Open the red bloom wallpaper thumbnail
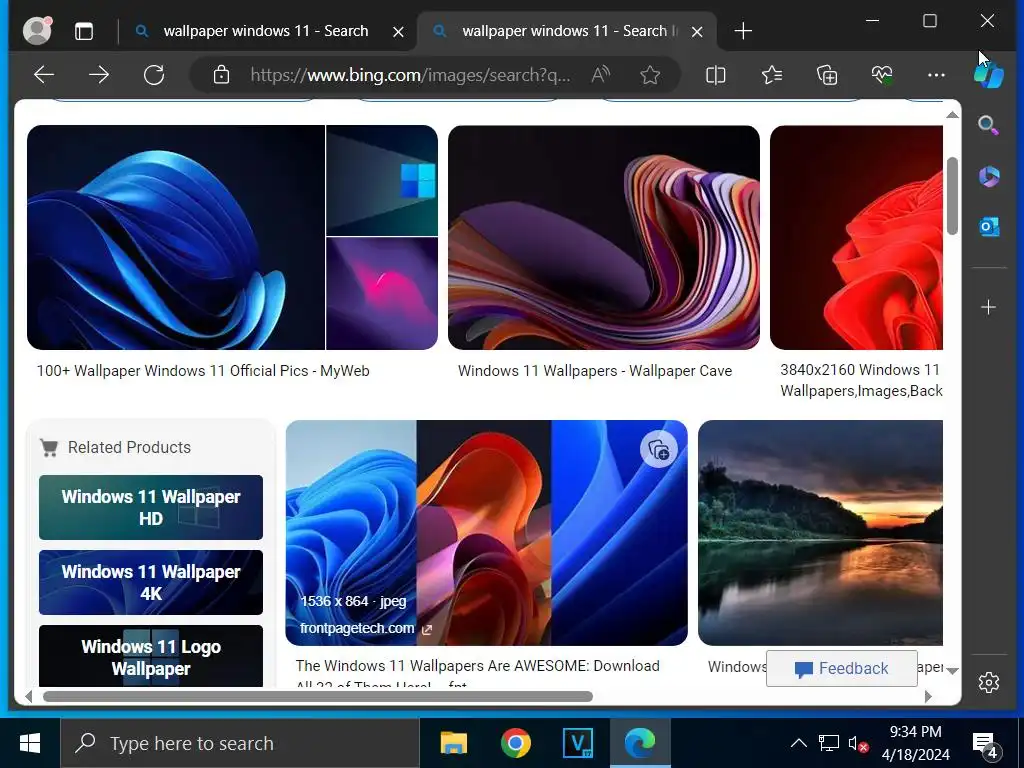 coord(857,238)
